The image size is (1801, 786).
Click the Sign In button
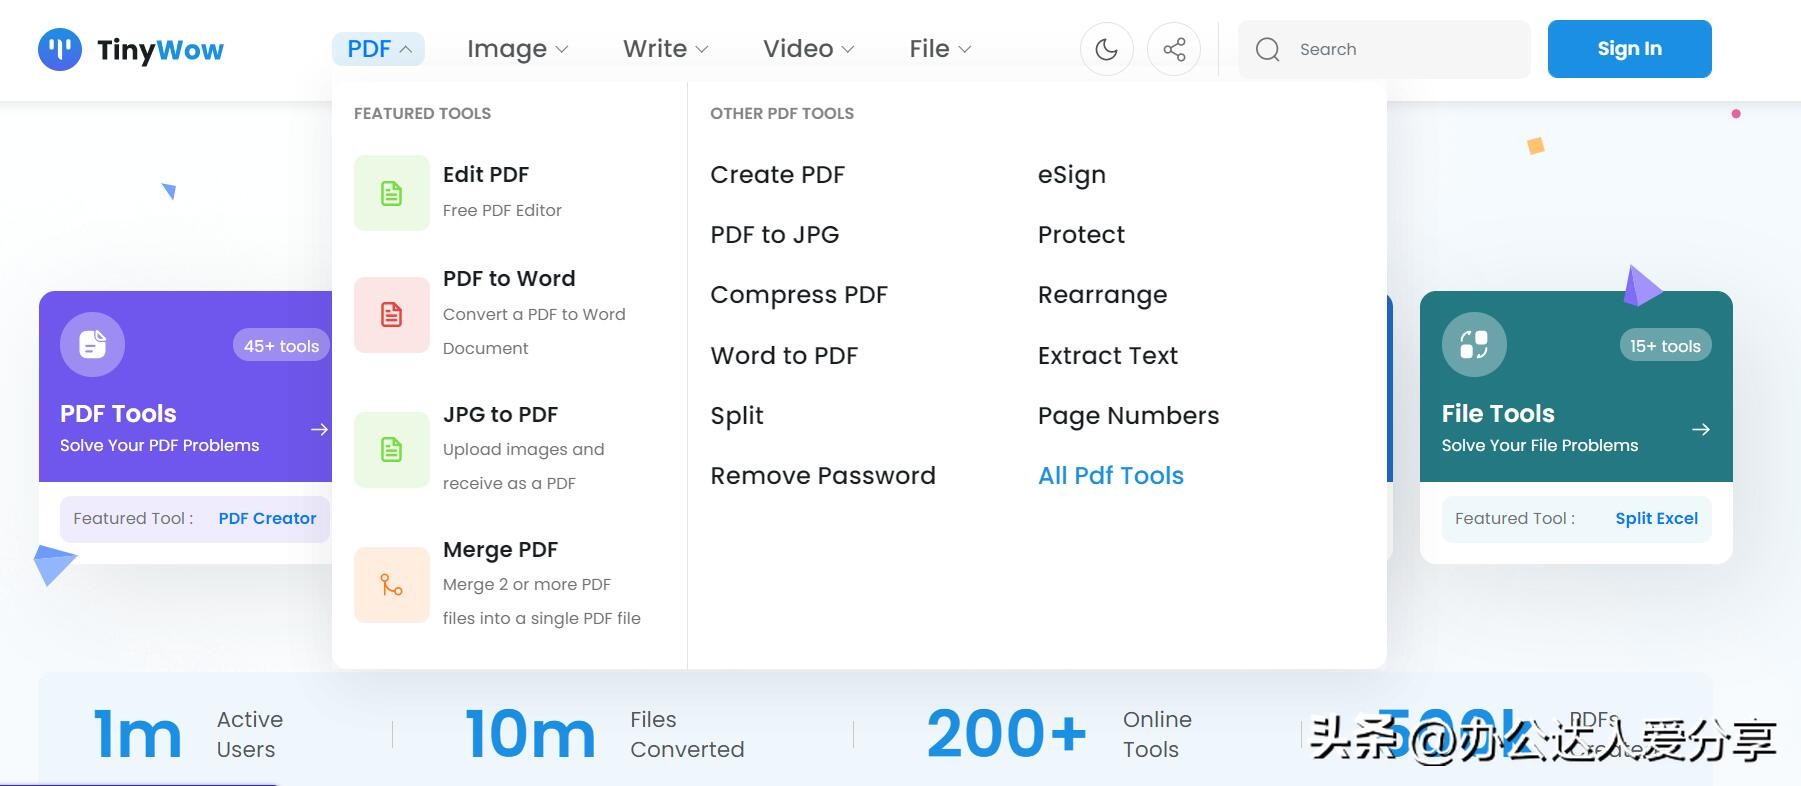1629,49
